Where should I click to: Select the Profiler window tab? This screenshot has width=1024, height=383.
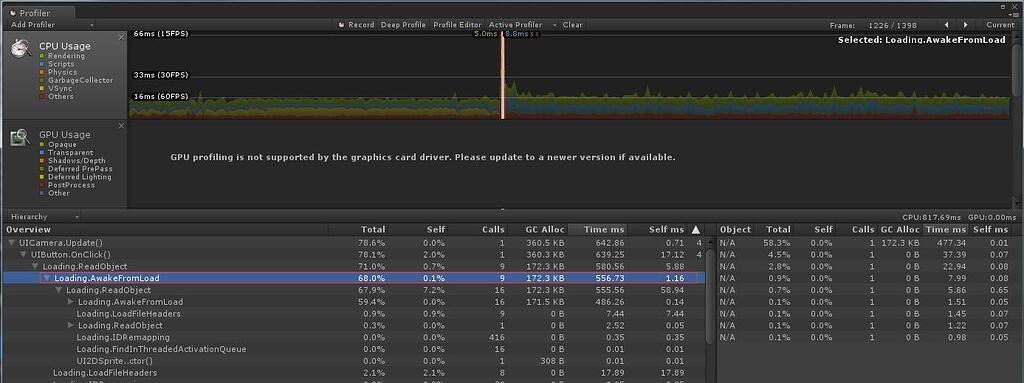(x=38, y=12)
